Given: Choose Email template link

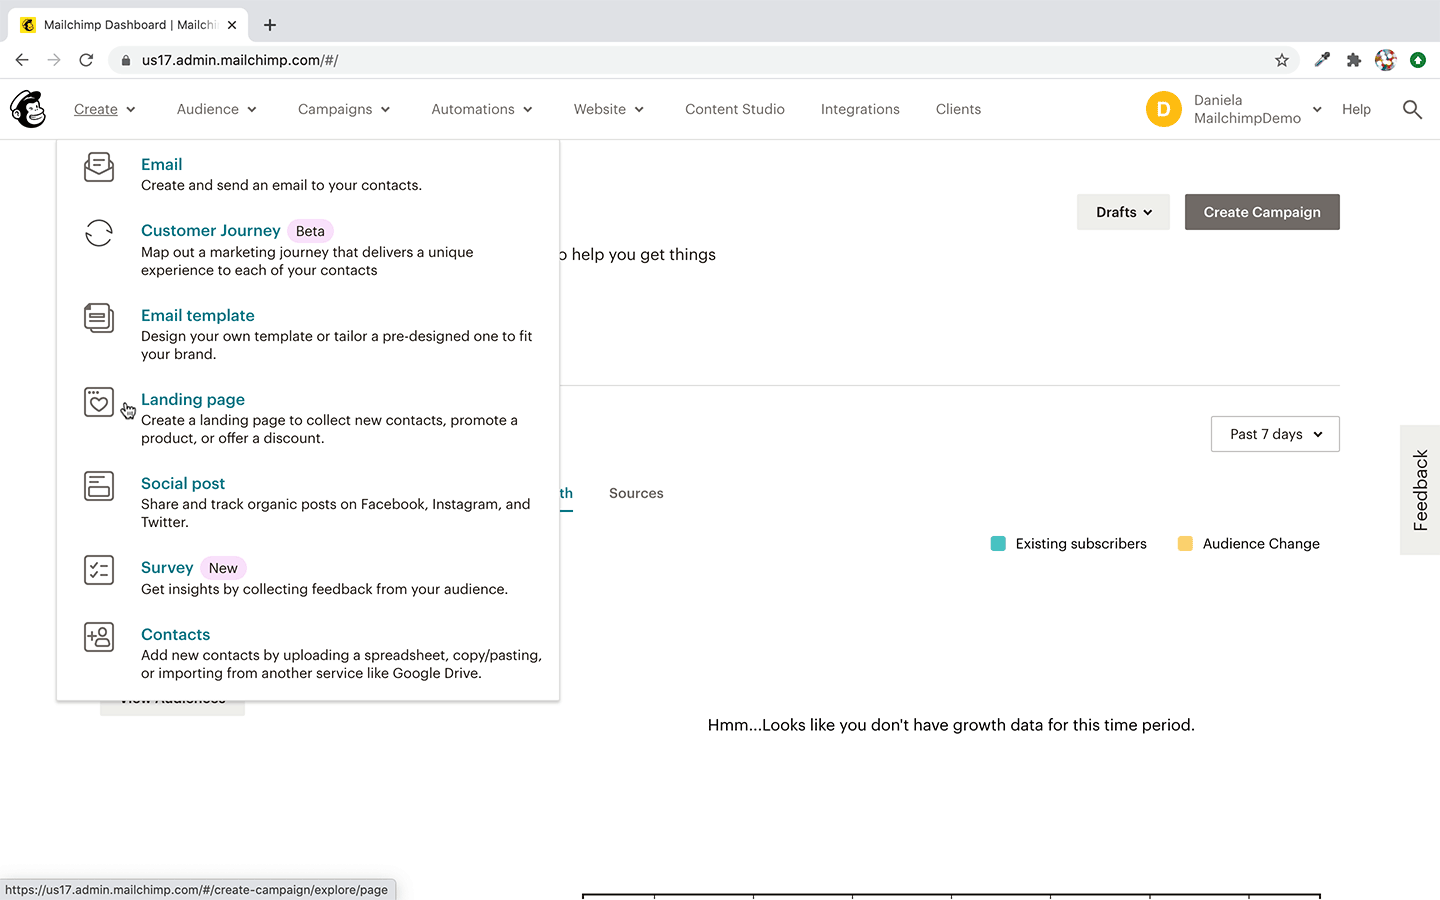Looking at the screenshot, I should click(198, 315).
